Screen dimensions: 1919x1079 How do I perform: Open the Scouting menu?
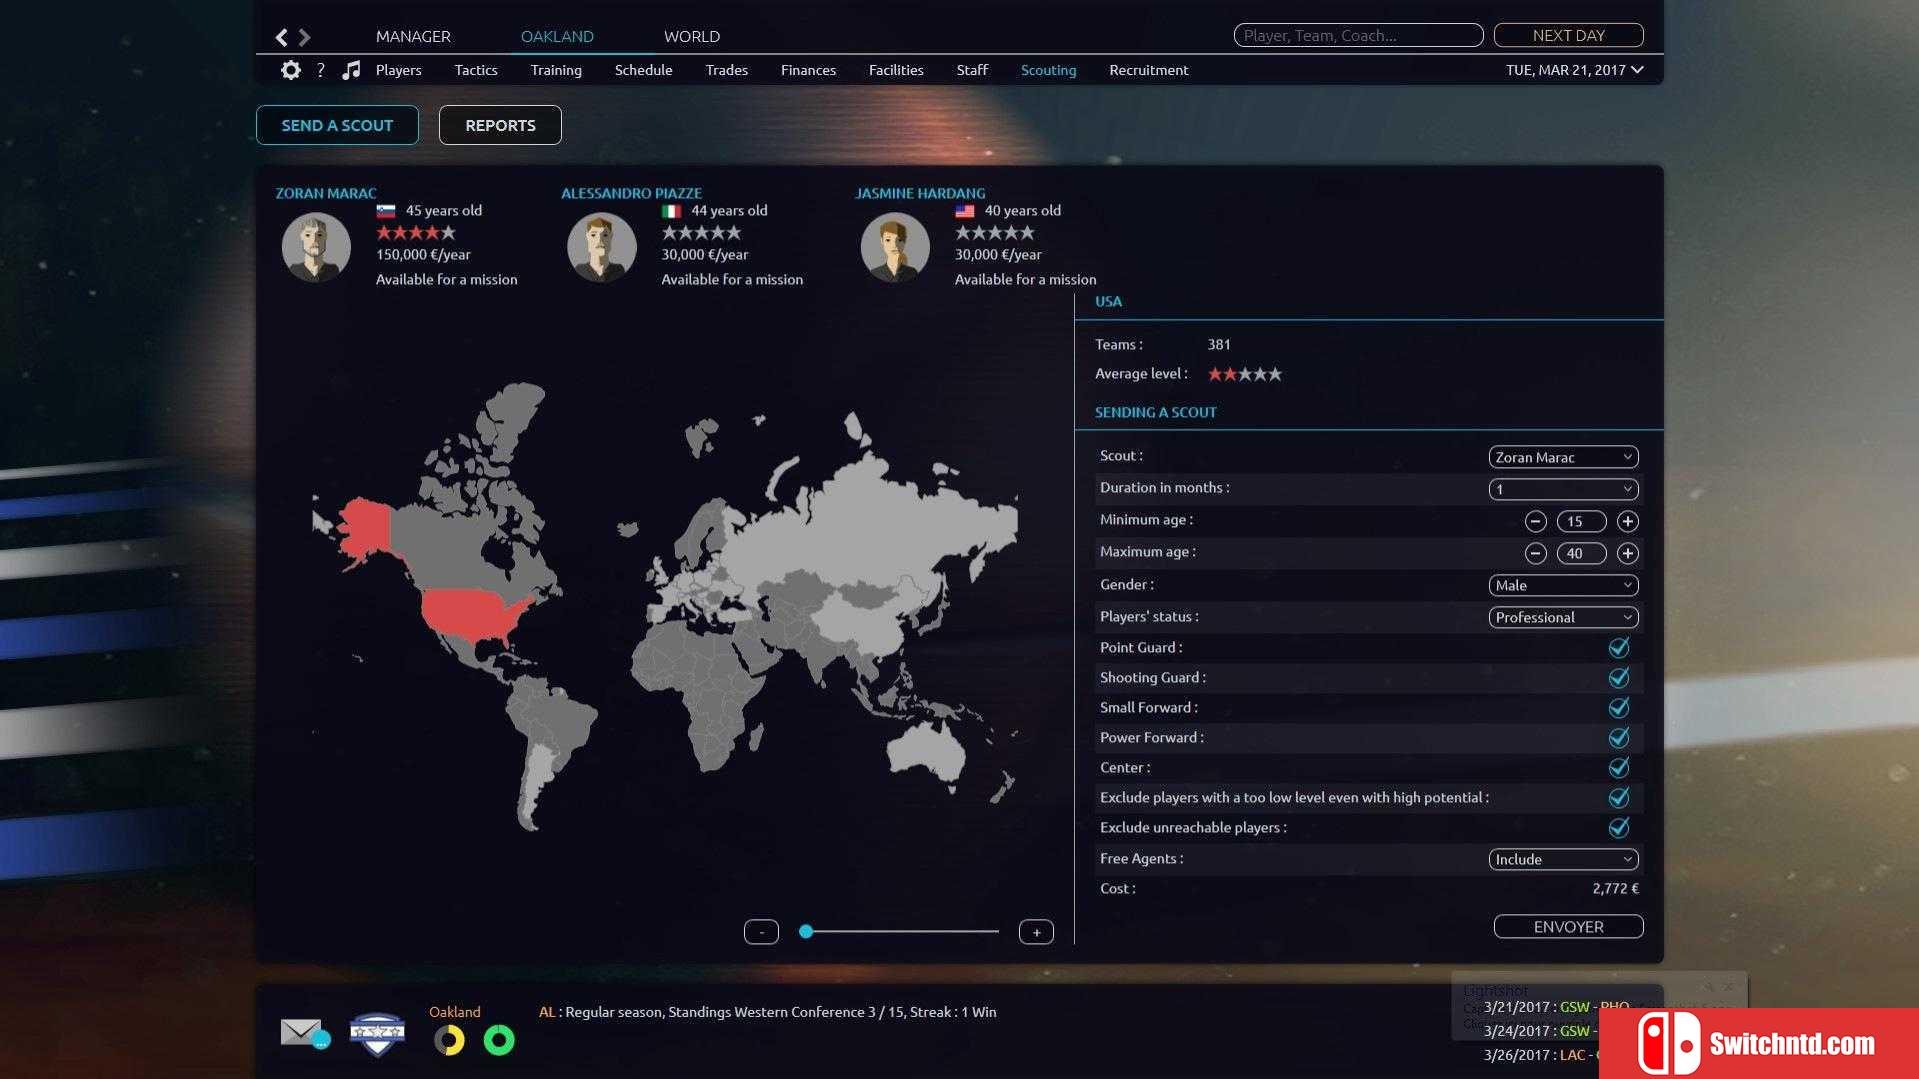pos(1048,70)
